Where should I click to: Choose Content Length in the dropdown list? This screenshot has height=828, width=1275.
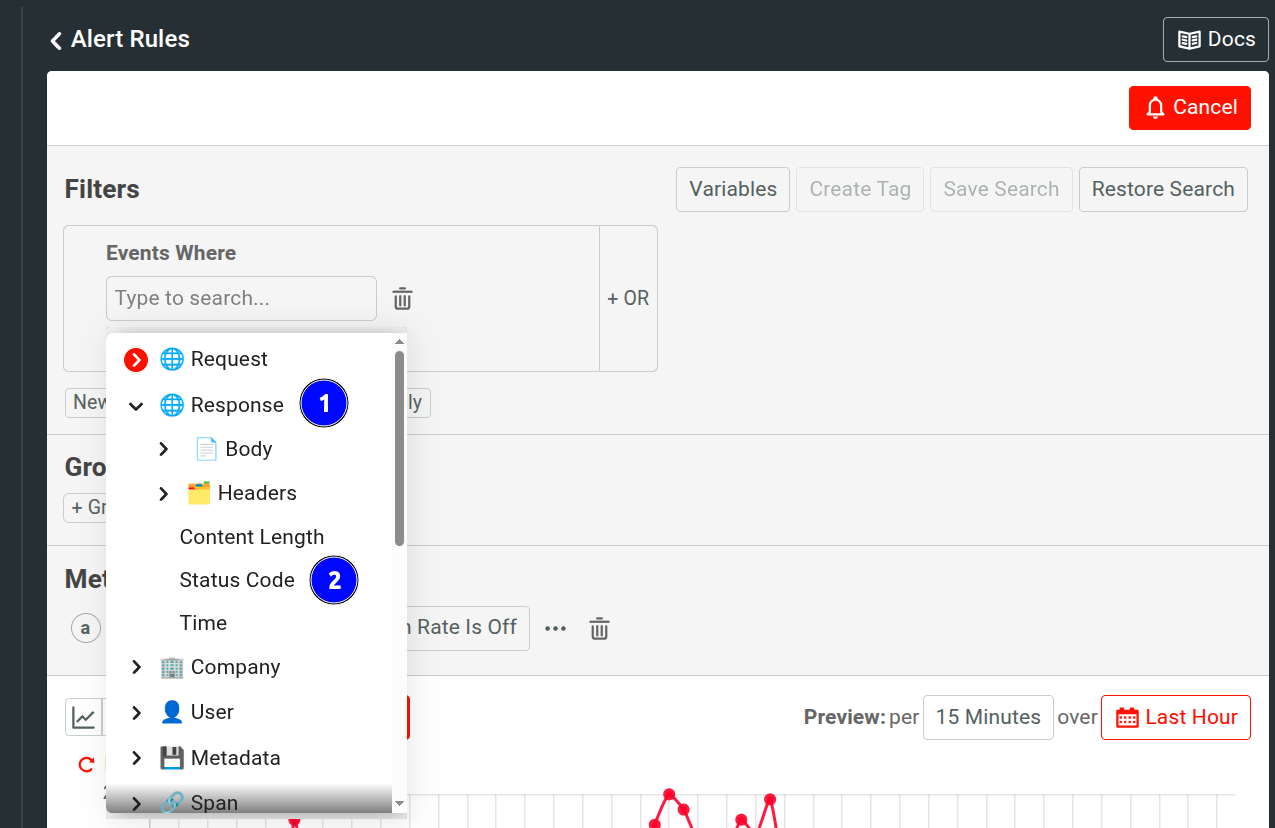click(x=251, y=536)
